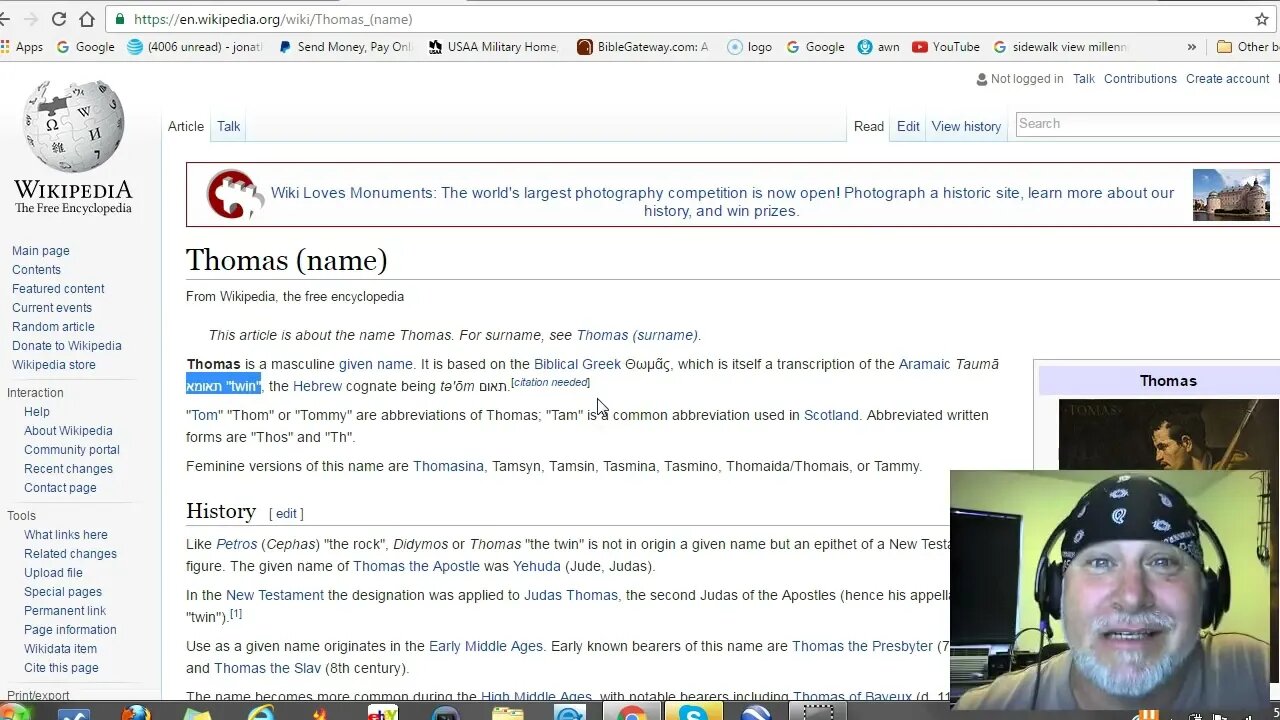Follow the Thomas (surname) link
1280x720 pixels.
[x=637, y=335]
